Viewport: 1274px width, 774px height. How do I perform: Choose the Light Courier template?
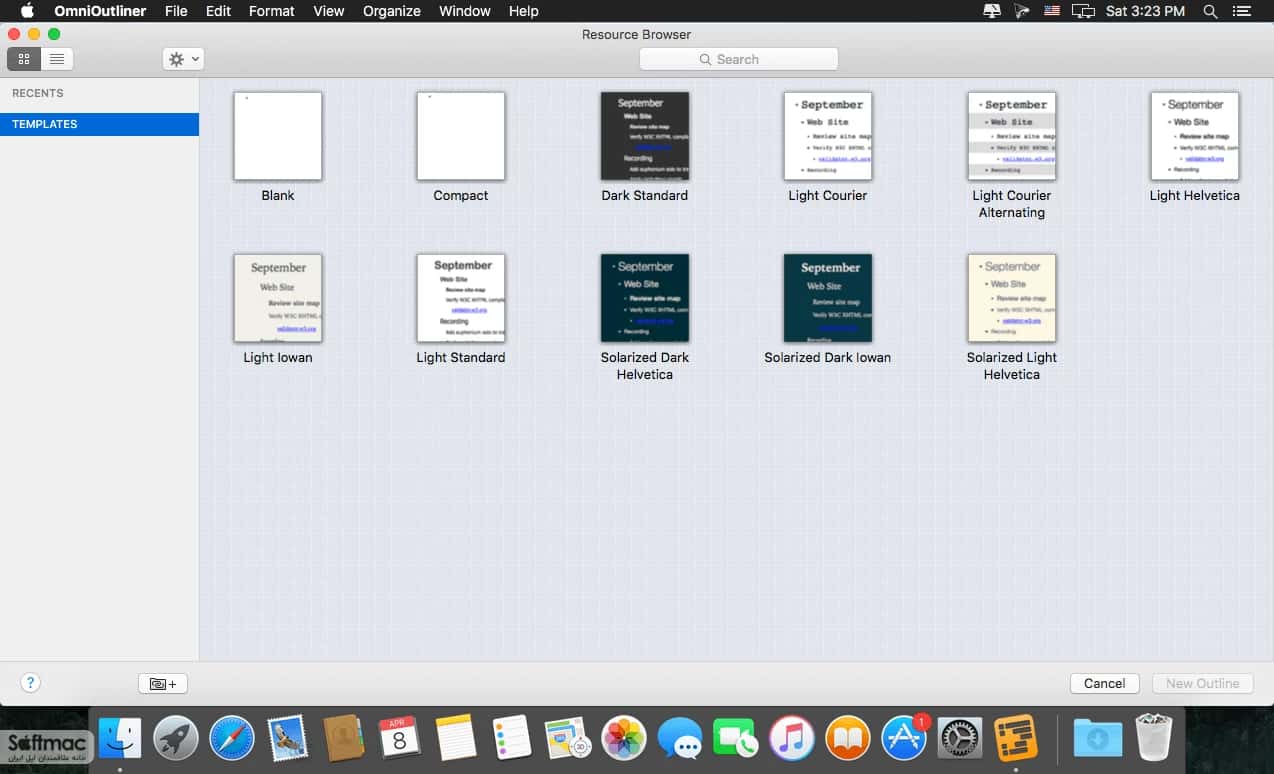click(828, 136)
